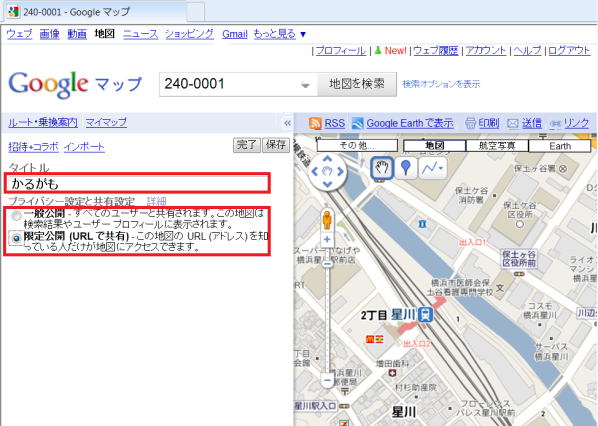Click the Google Earth icon in toolbar
The width and height of the screenshot is (598, 426).
(357, 123)
